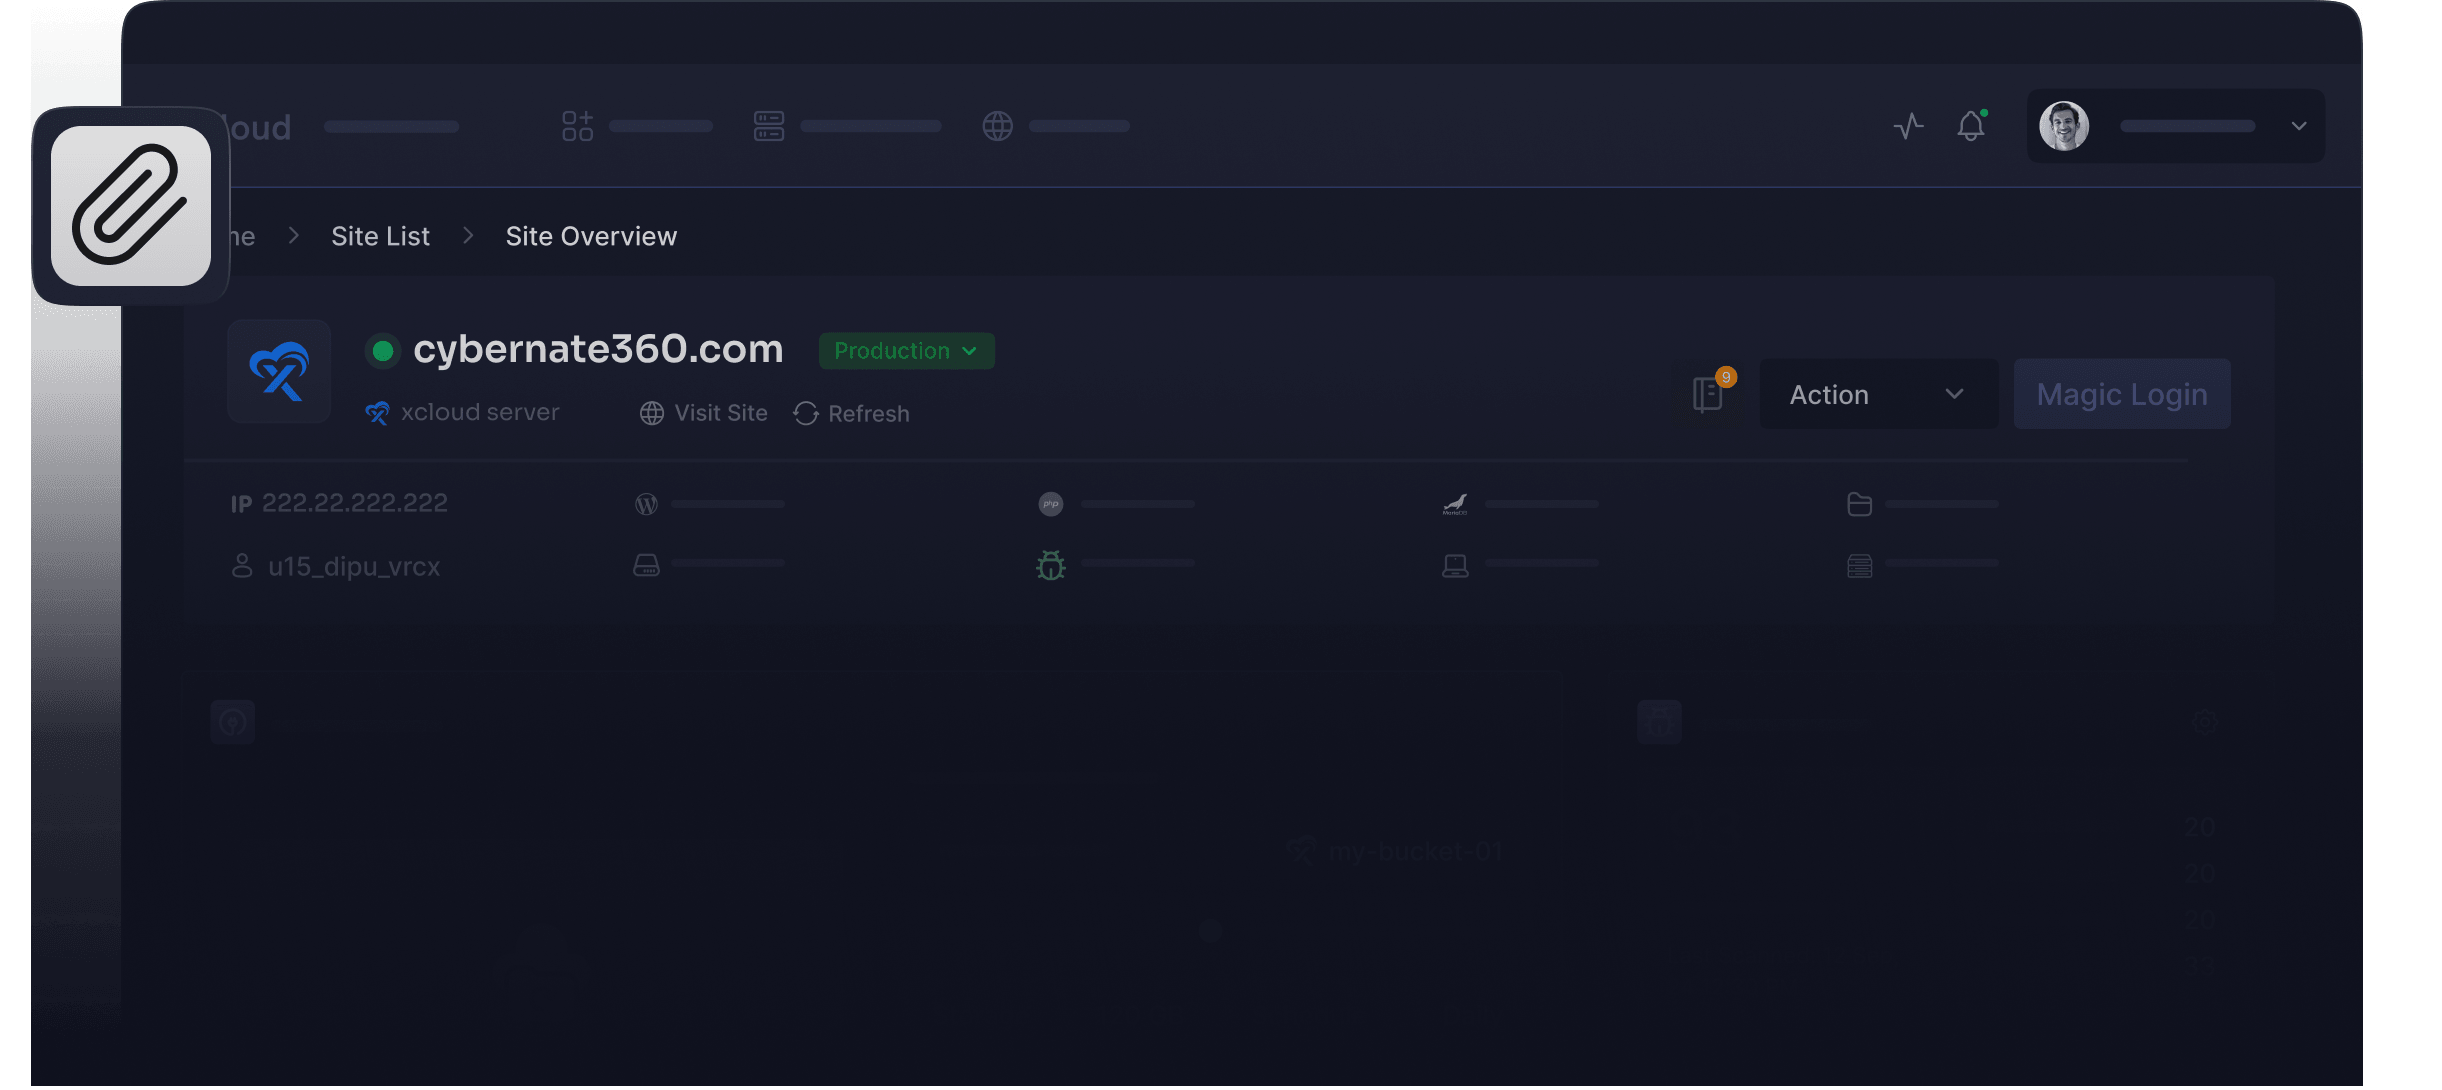Expand the user profile chevron menu
This screenshot has height=1090, width=2442.
tap(2298, 126)
